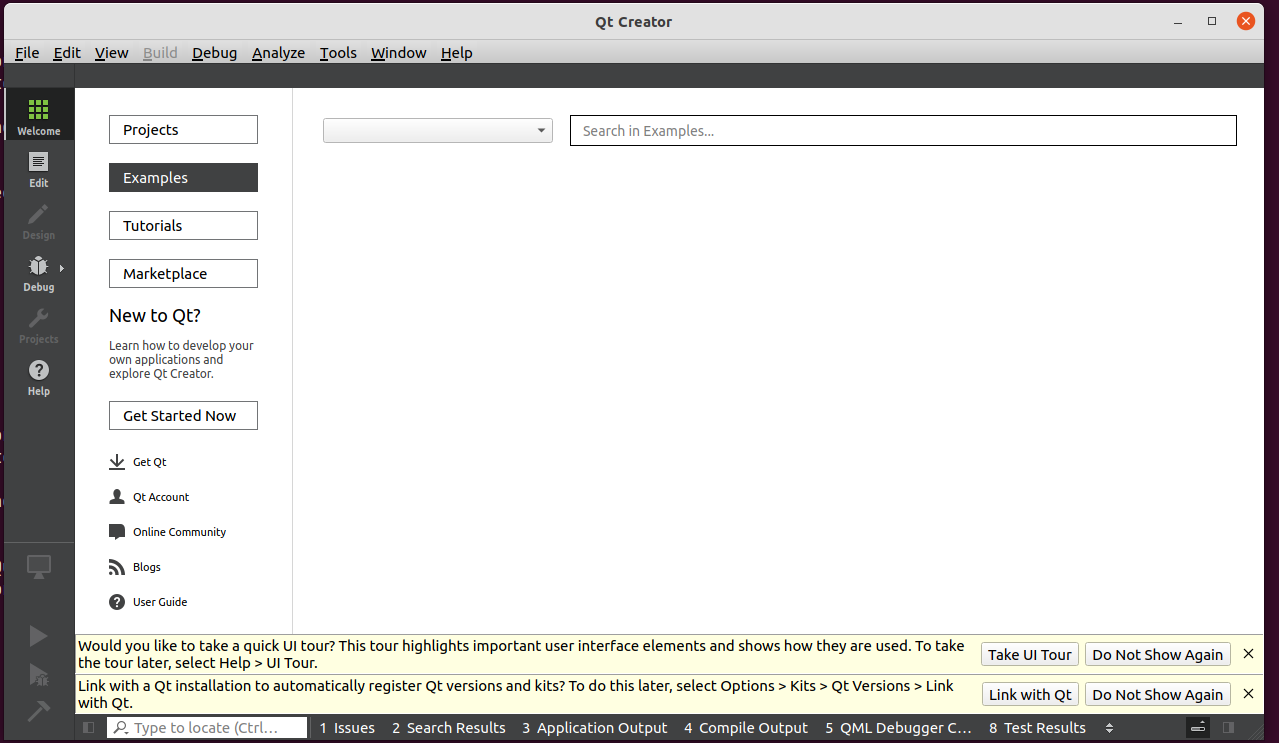Screen dimensions: 1279x743
Task: Open the Design mode
Action: 38,220
